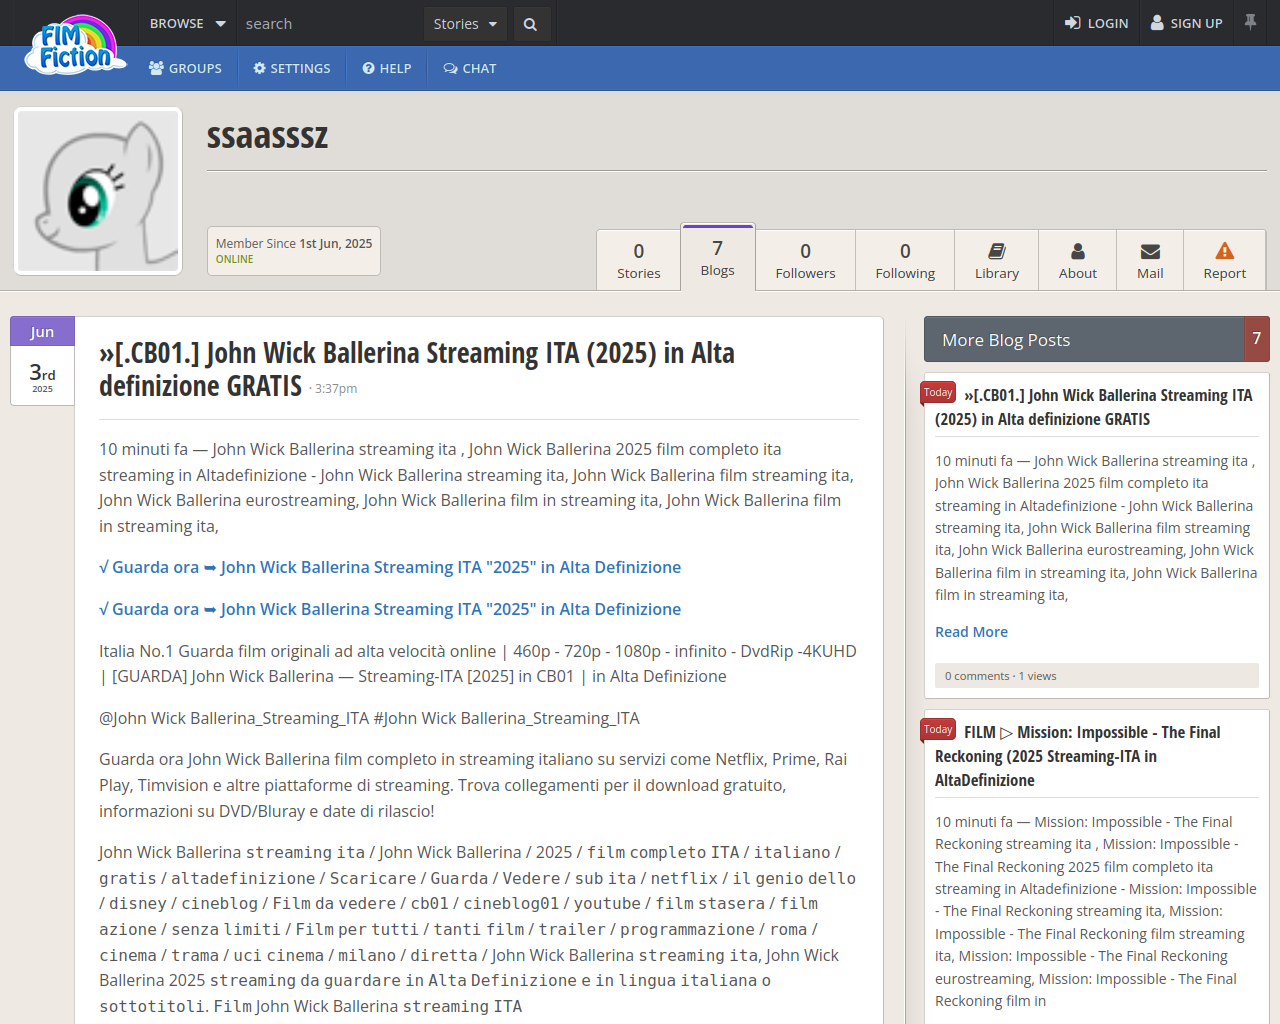Click the 'Member Since 1st Jun, 2025' text
This screenshot has height=1024, width=1280.
[294, 243]
